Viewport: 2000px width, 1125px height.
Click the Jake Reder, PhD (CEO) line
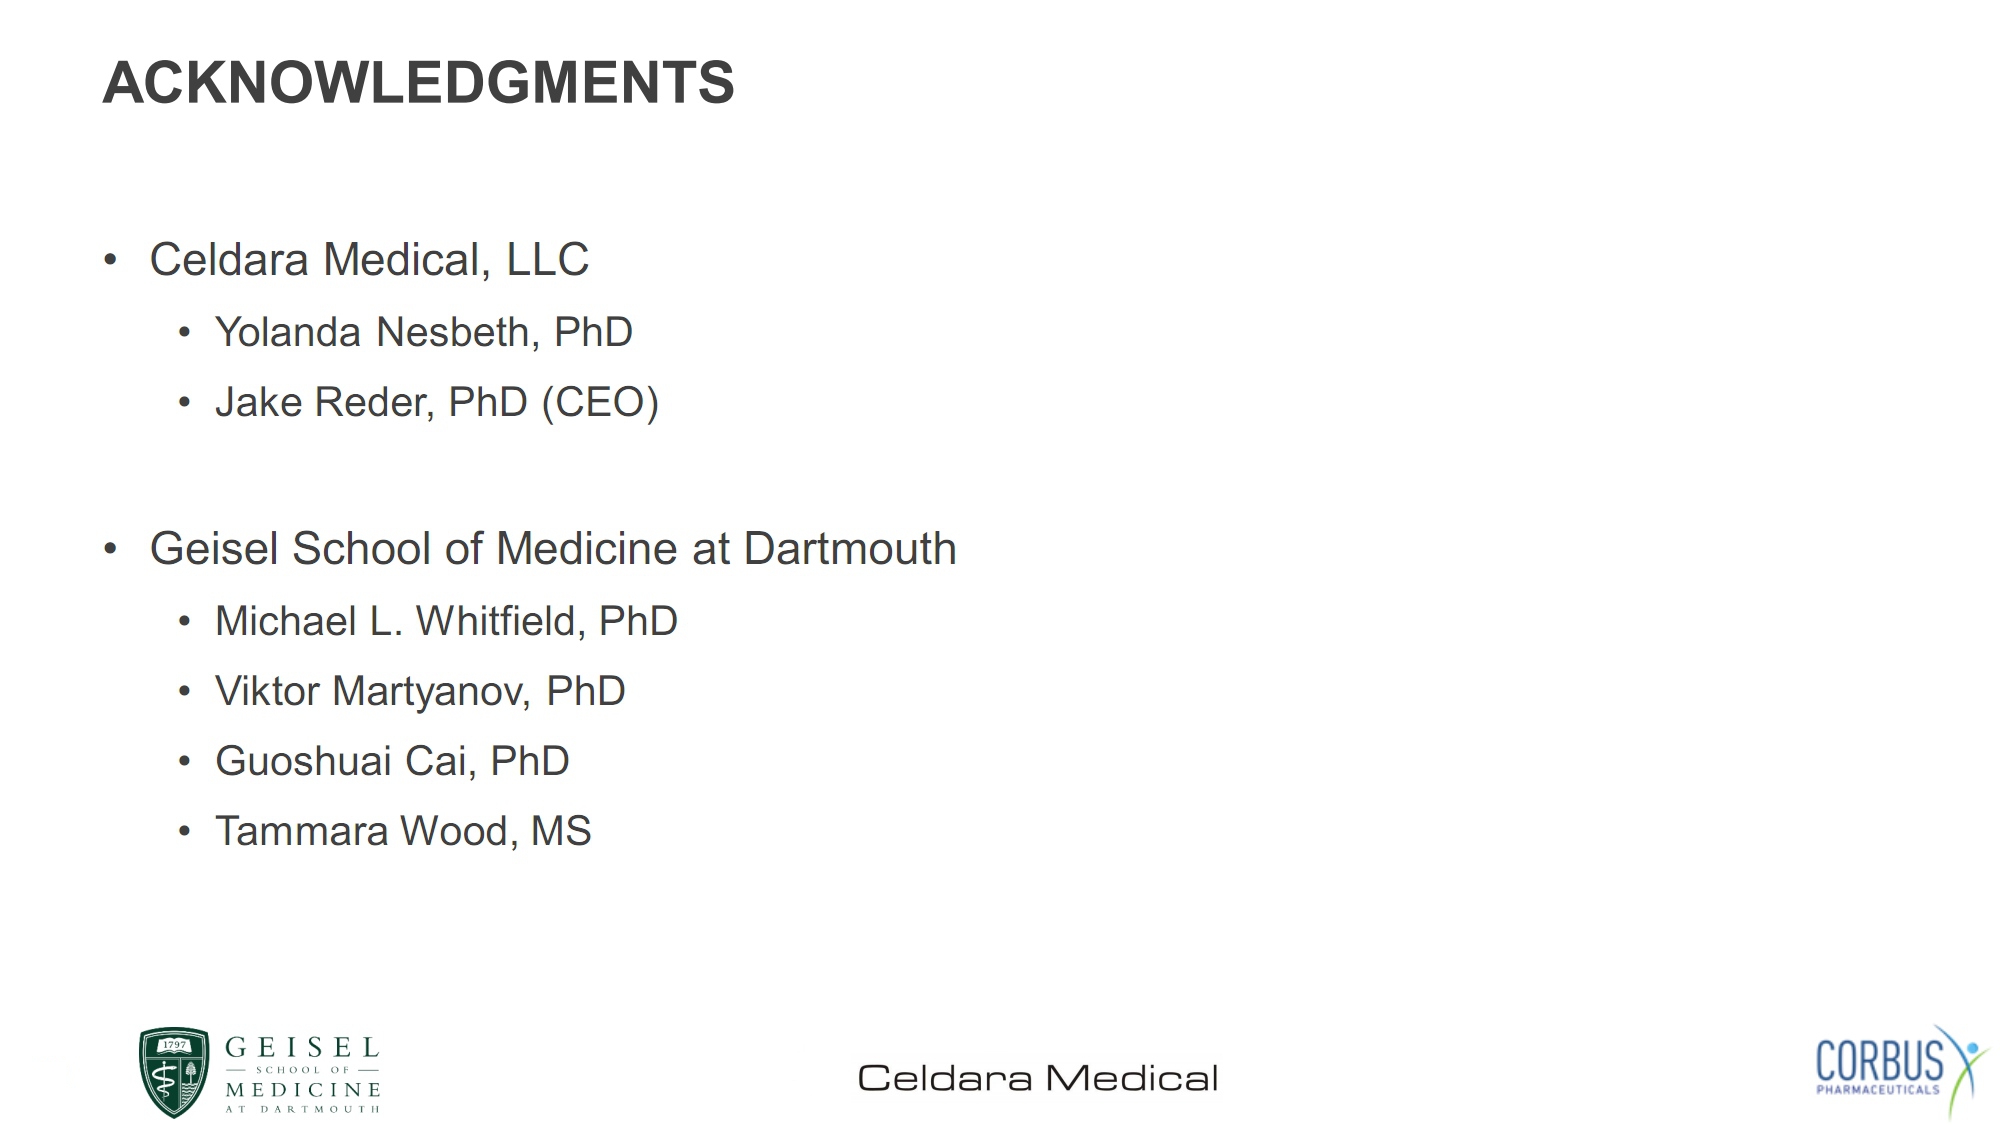[437, 402]
